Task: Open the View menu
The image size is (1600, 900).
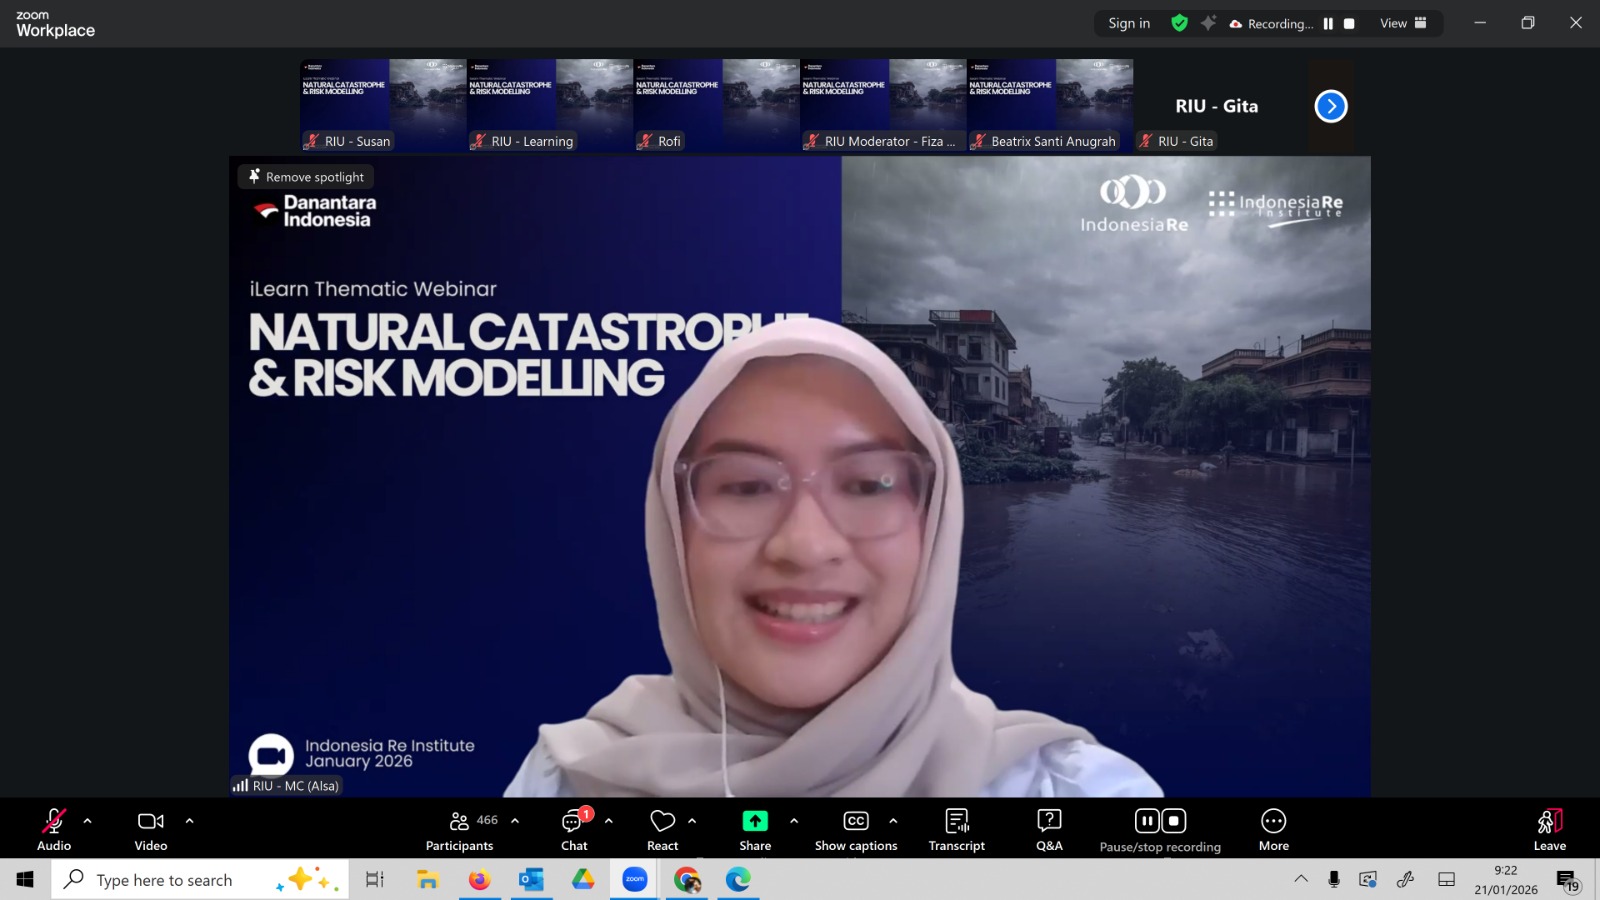Action: tap(1403, 23)
